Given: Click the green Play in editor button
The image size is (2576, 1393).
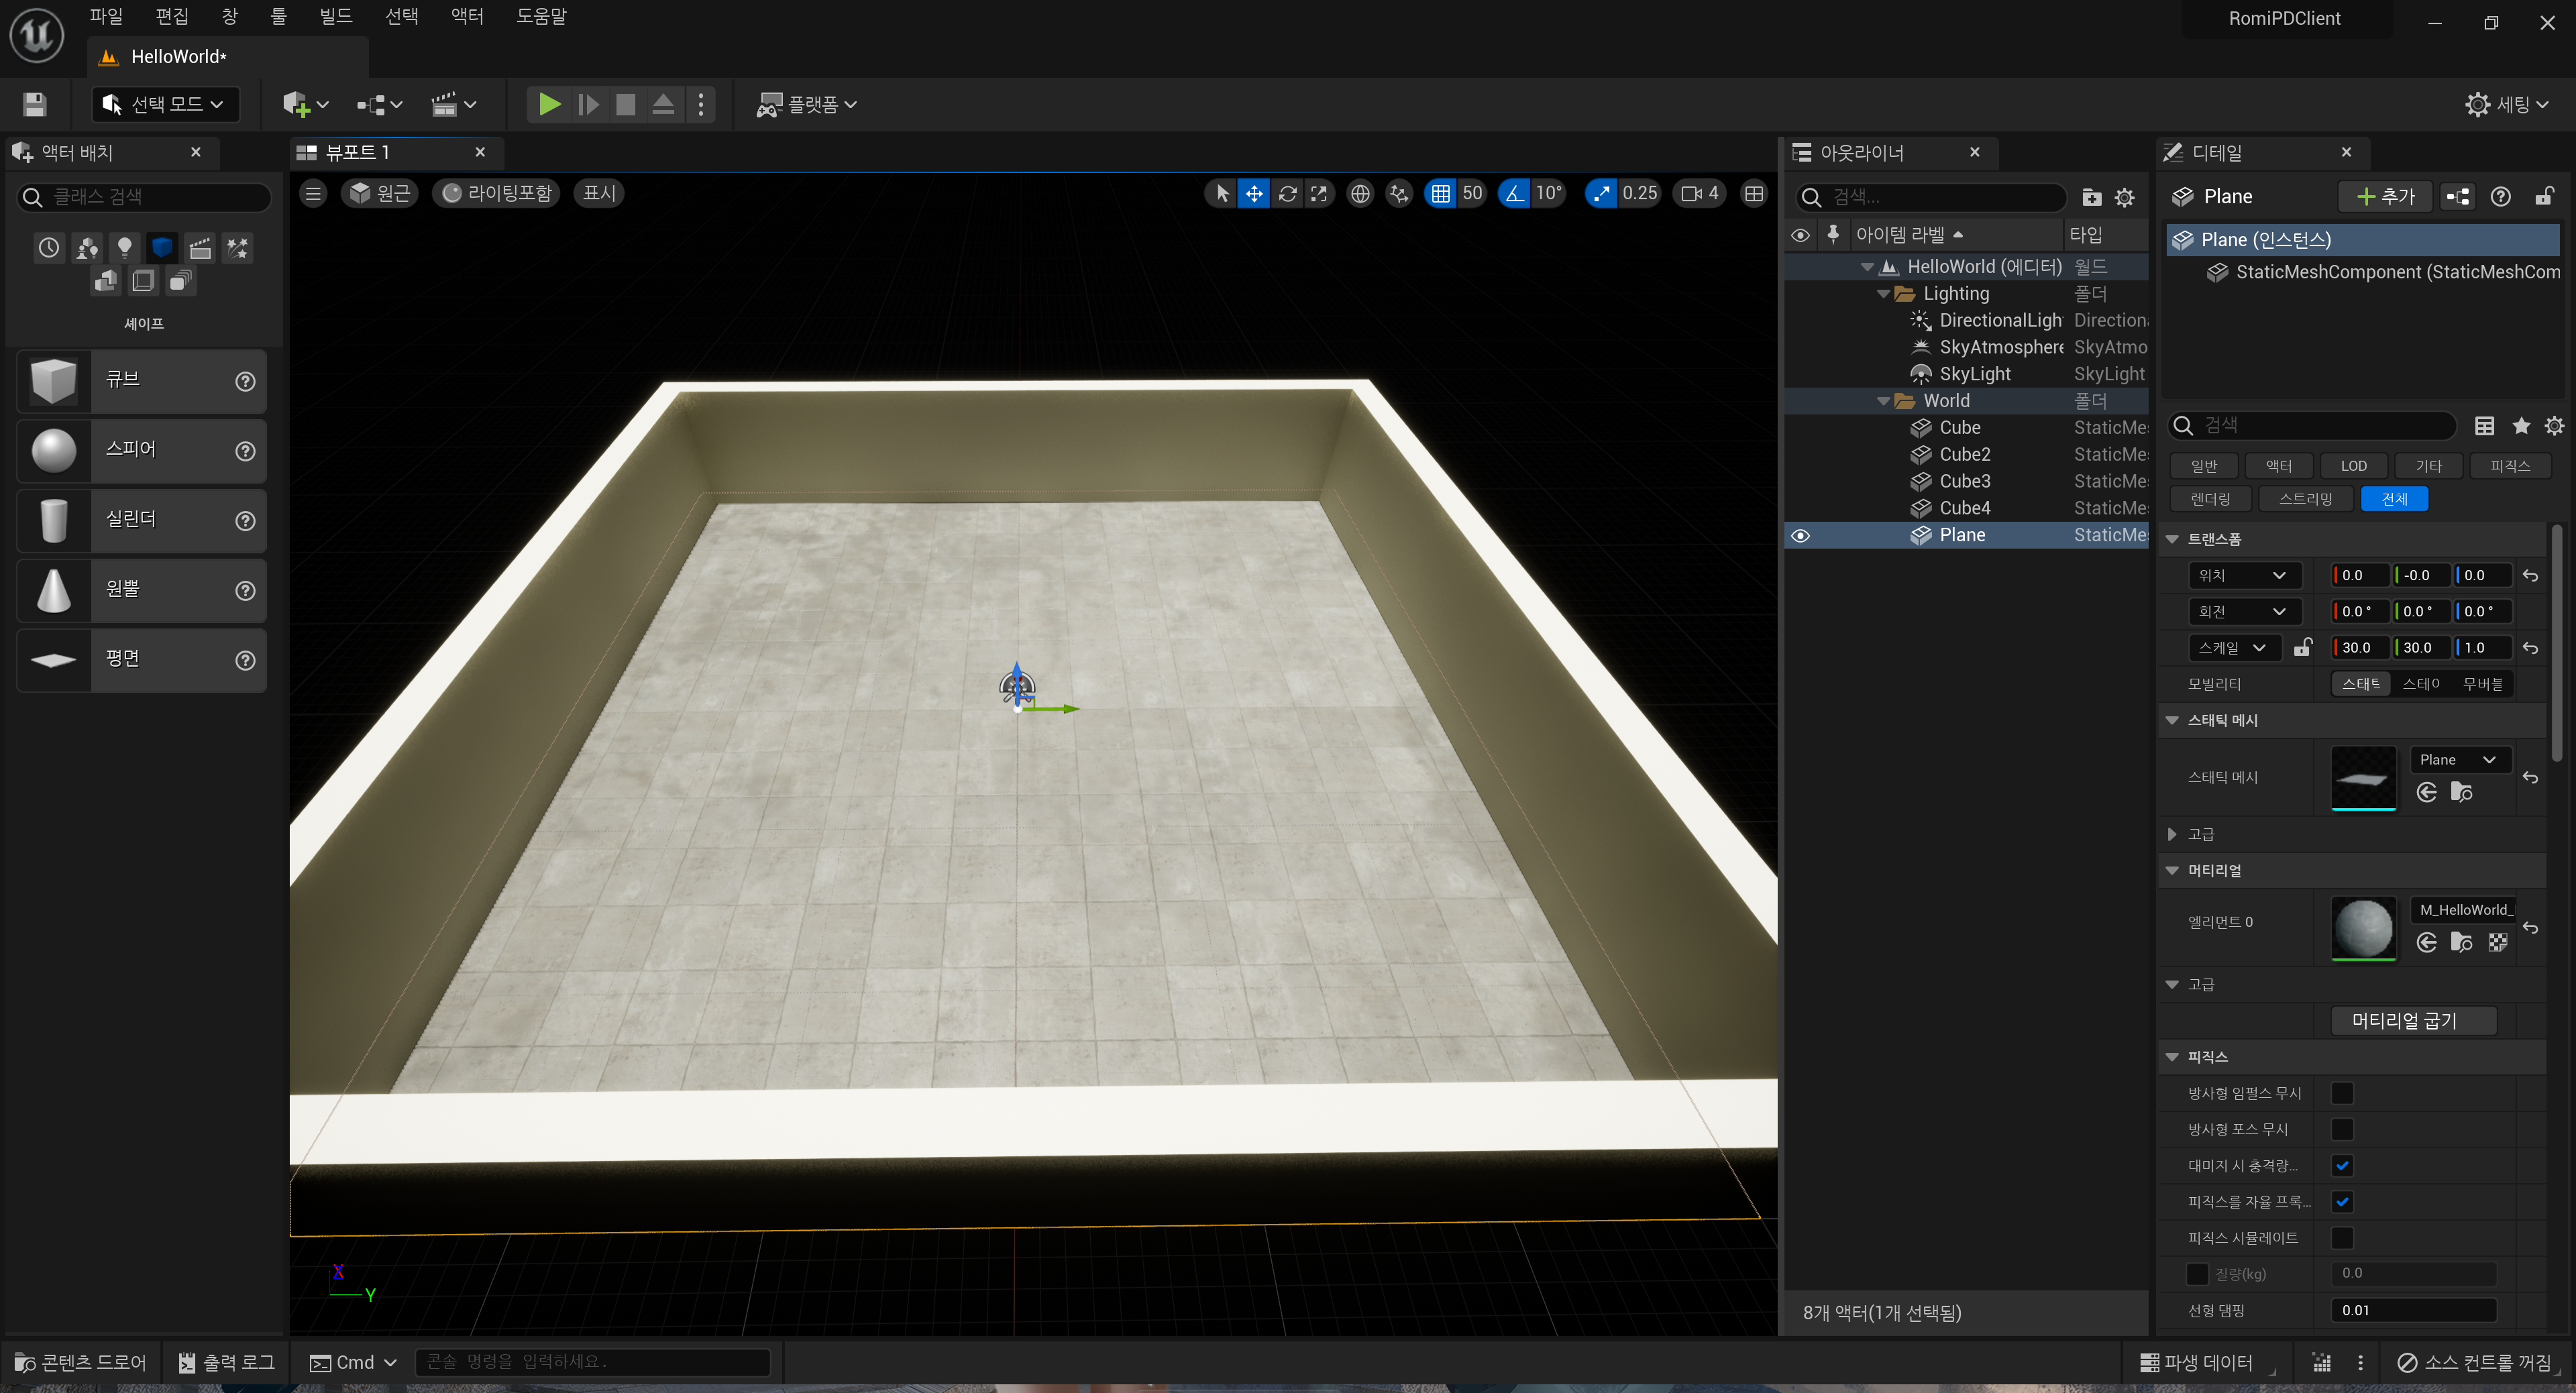Looking at the screenshot, I should [x=548, y=104].
